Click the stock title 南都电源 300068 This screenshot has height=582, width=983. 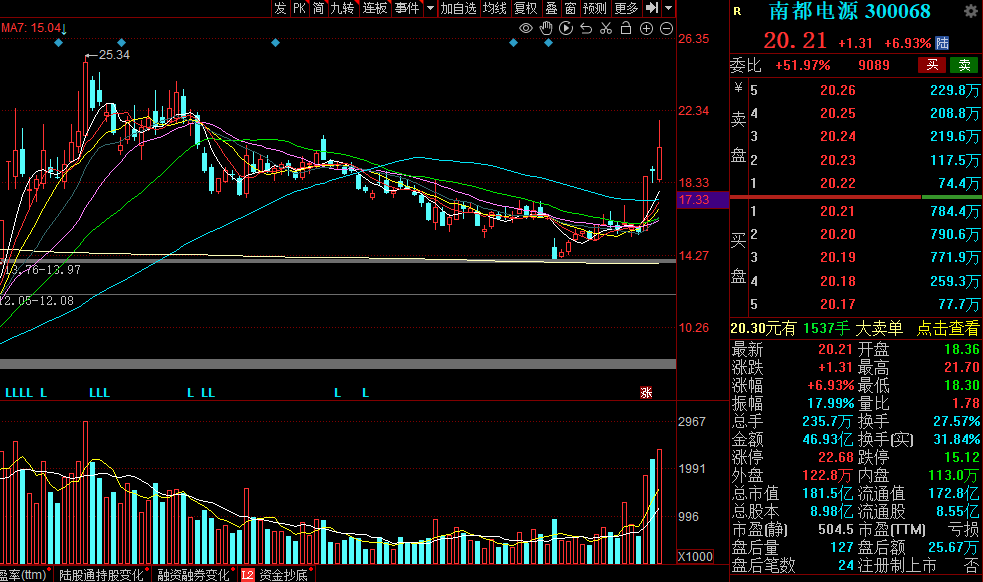(x=849, y=11)
